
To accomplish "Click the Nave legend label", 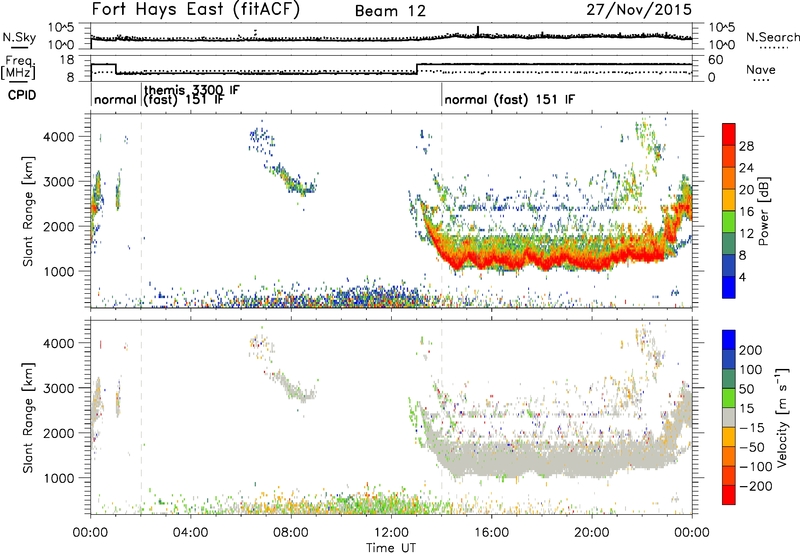I will [761, 69].
